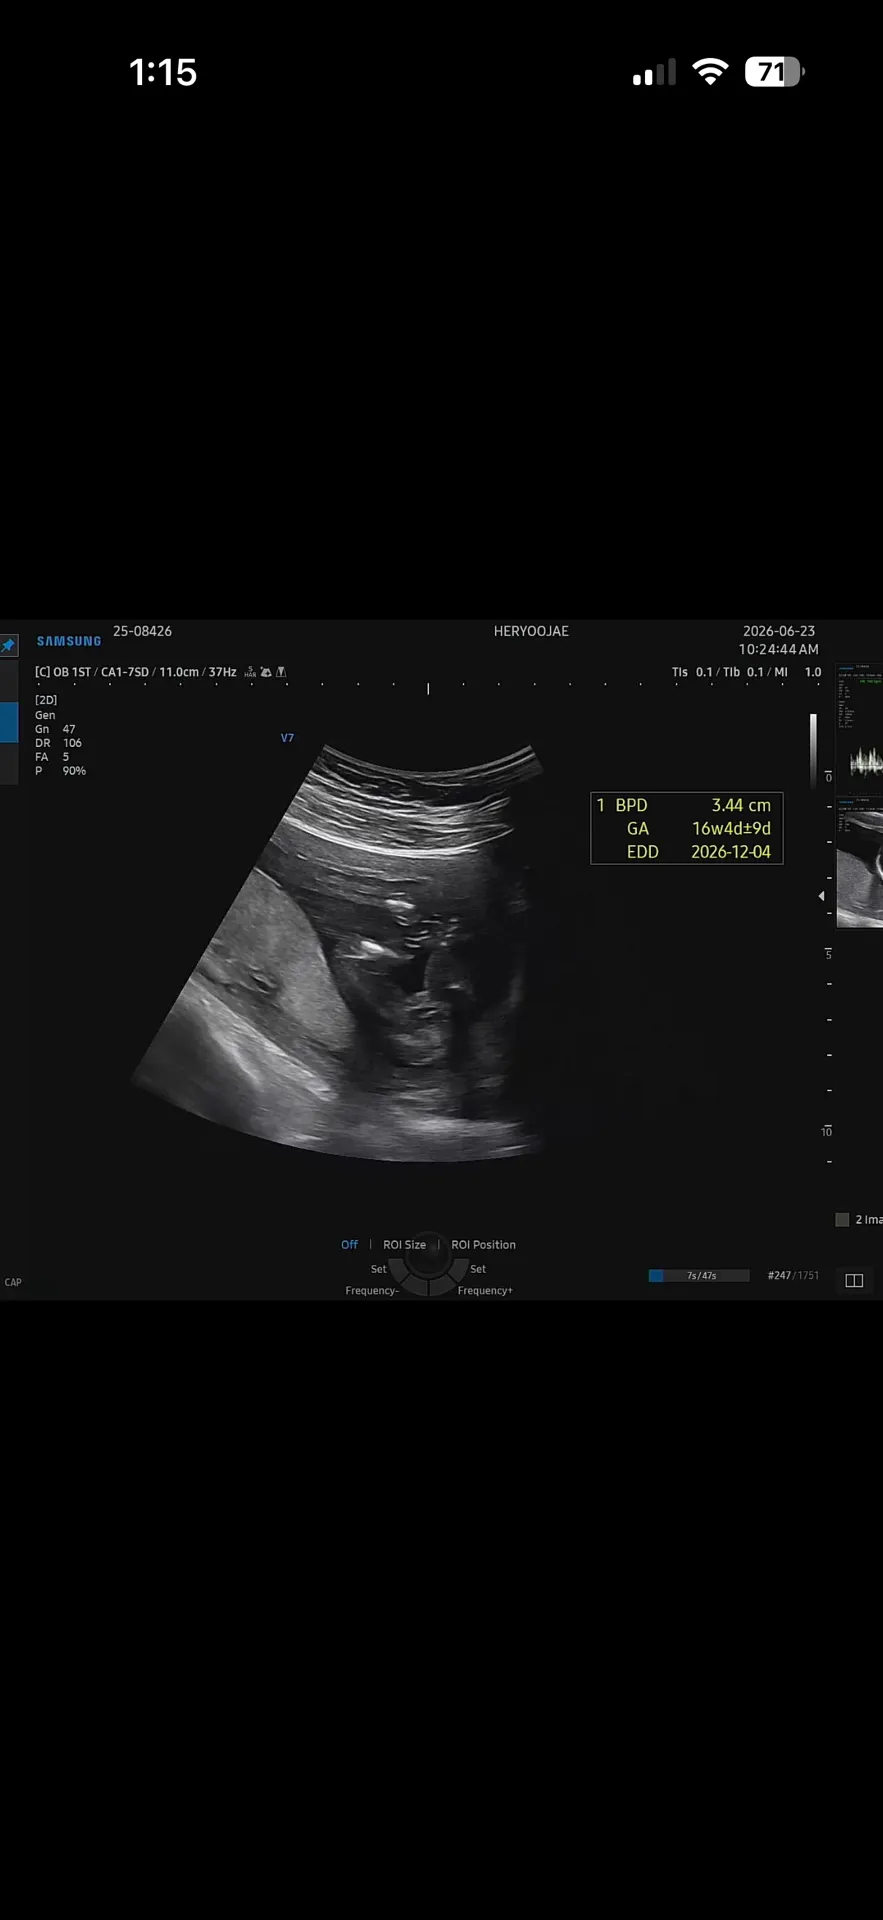Viewport: 883px width, 1920px height.
Task: Click the cine progress bar 7s/47s
Action: pyautogui.click(x=699, y=1275)
